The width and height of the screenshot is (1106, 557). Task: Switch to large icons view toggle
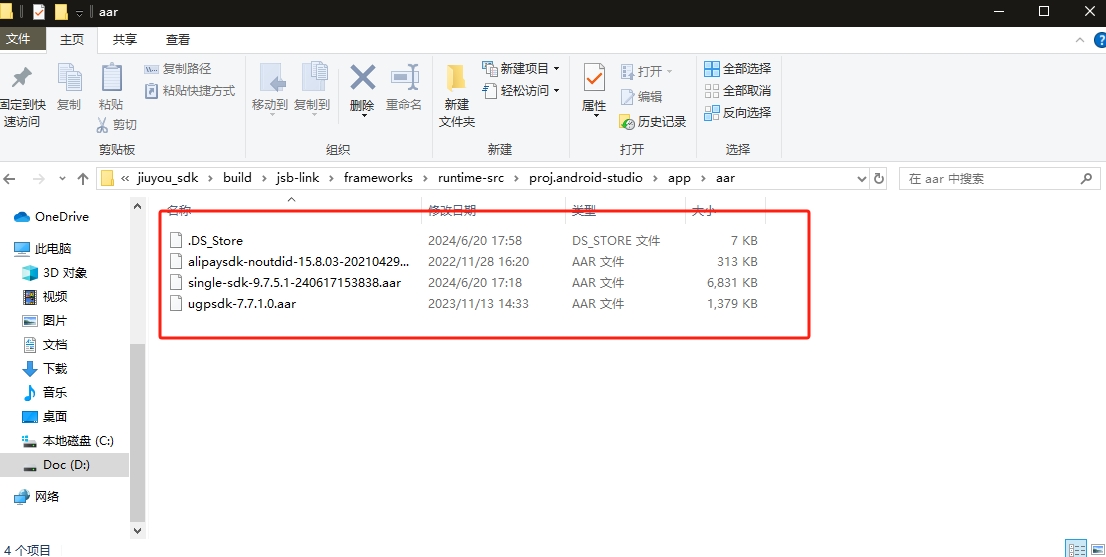coord(1096,548)
